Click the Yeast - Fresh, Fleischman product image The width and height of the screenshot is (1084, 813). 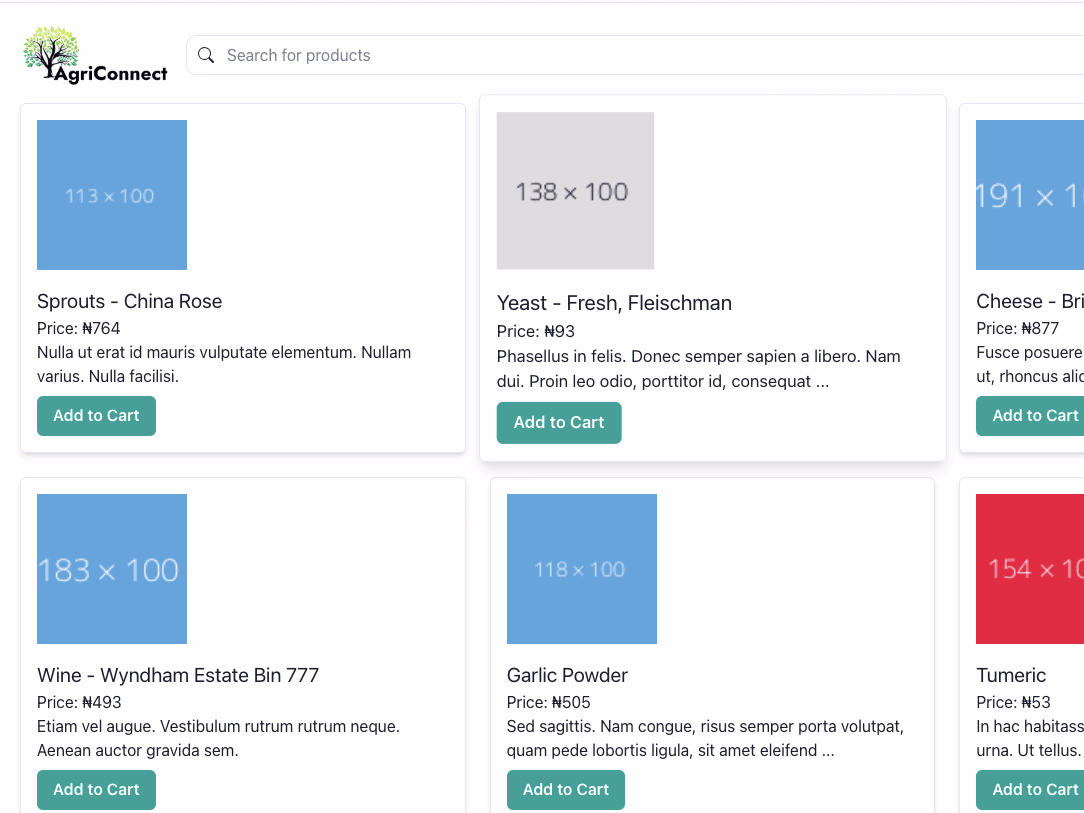(575, 190)
